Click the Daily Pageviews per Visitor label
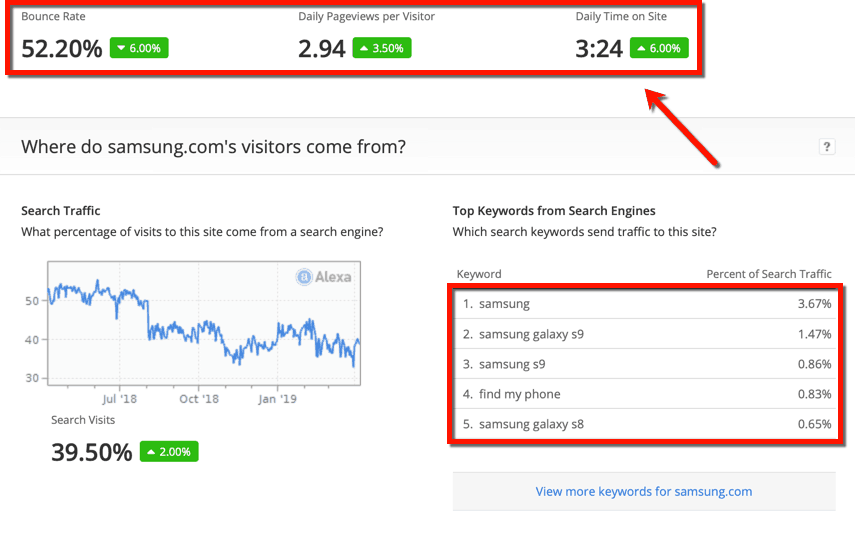Screen dimensions: 855x537 (366, 16)
